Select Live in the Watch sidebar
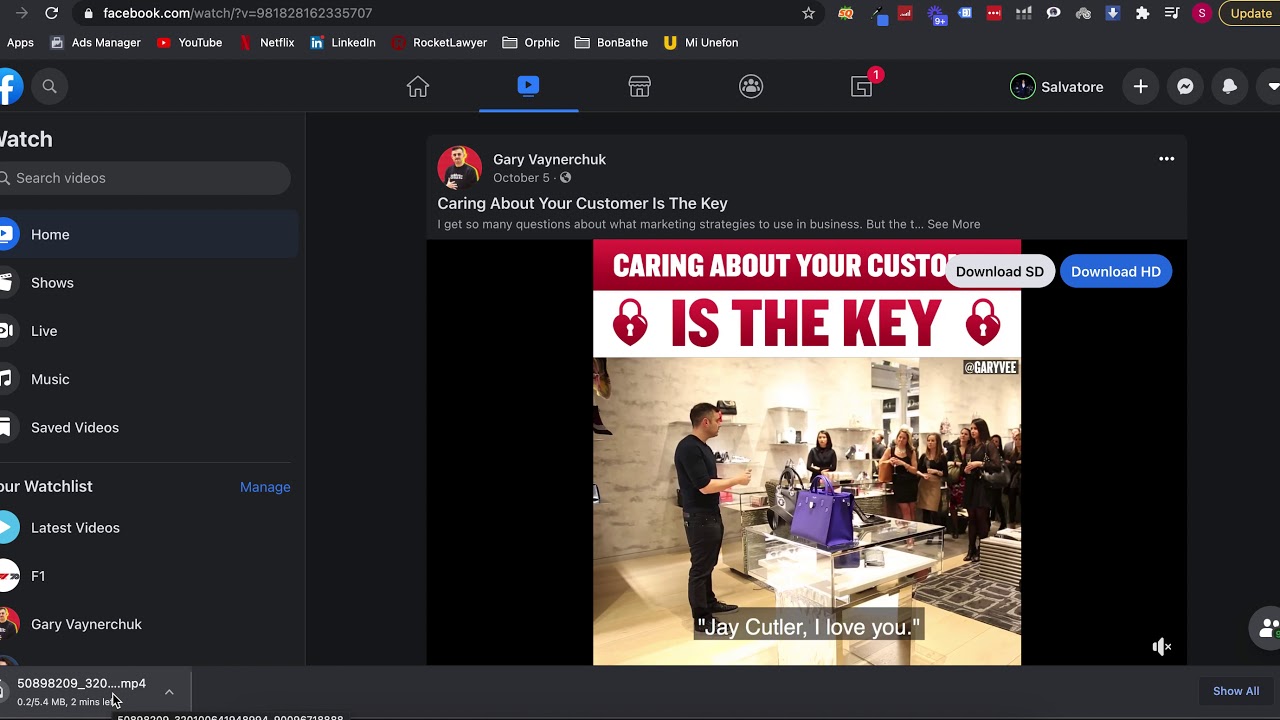This screenshot has width=1280, height=720. (x=149, y=331)
